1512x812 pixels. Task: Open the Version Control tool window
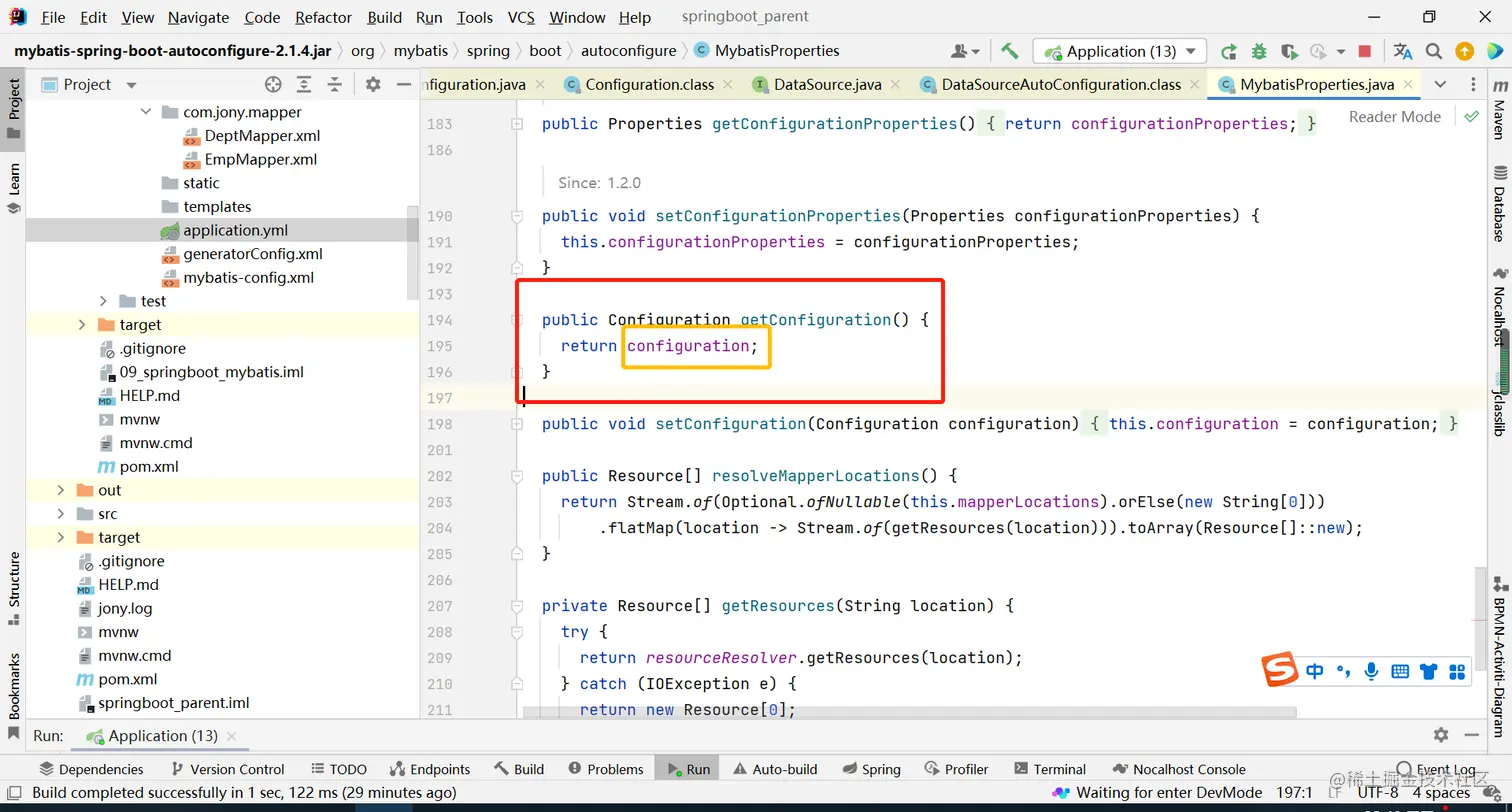click(x=228, y=769)
